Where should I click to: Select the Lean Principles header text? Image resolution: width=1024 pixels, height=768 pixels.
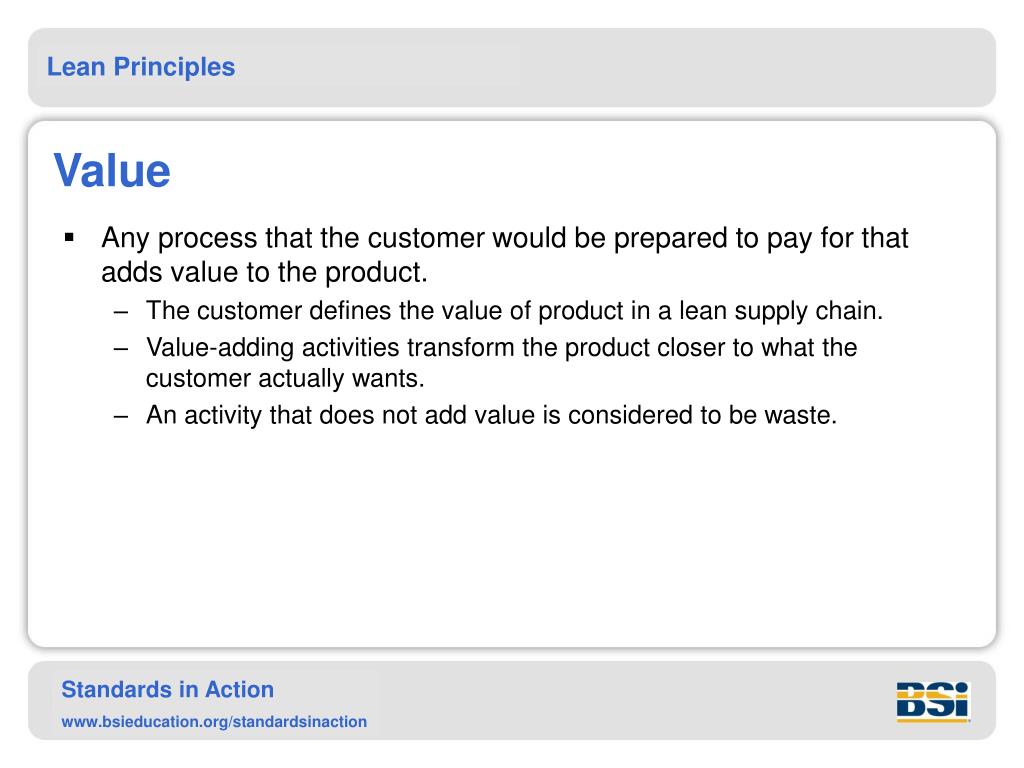pyautogui.click(x=141, y=67)
